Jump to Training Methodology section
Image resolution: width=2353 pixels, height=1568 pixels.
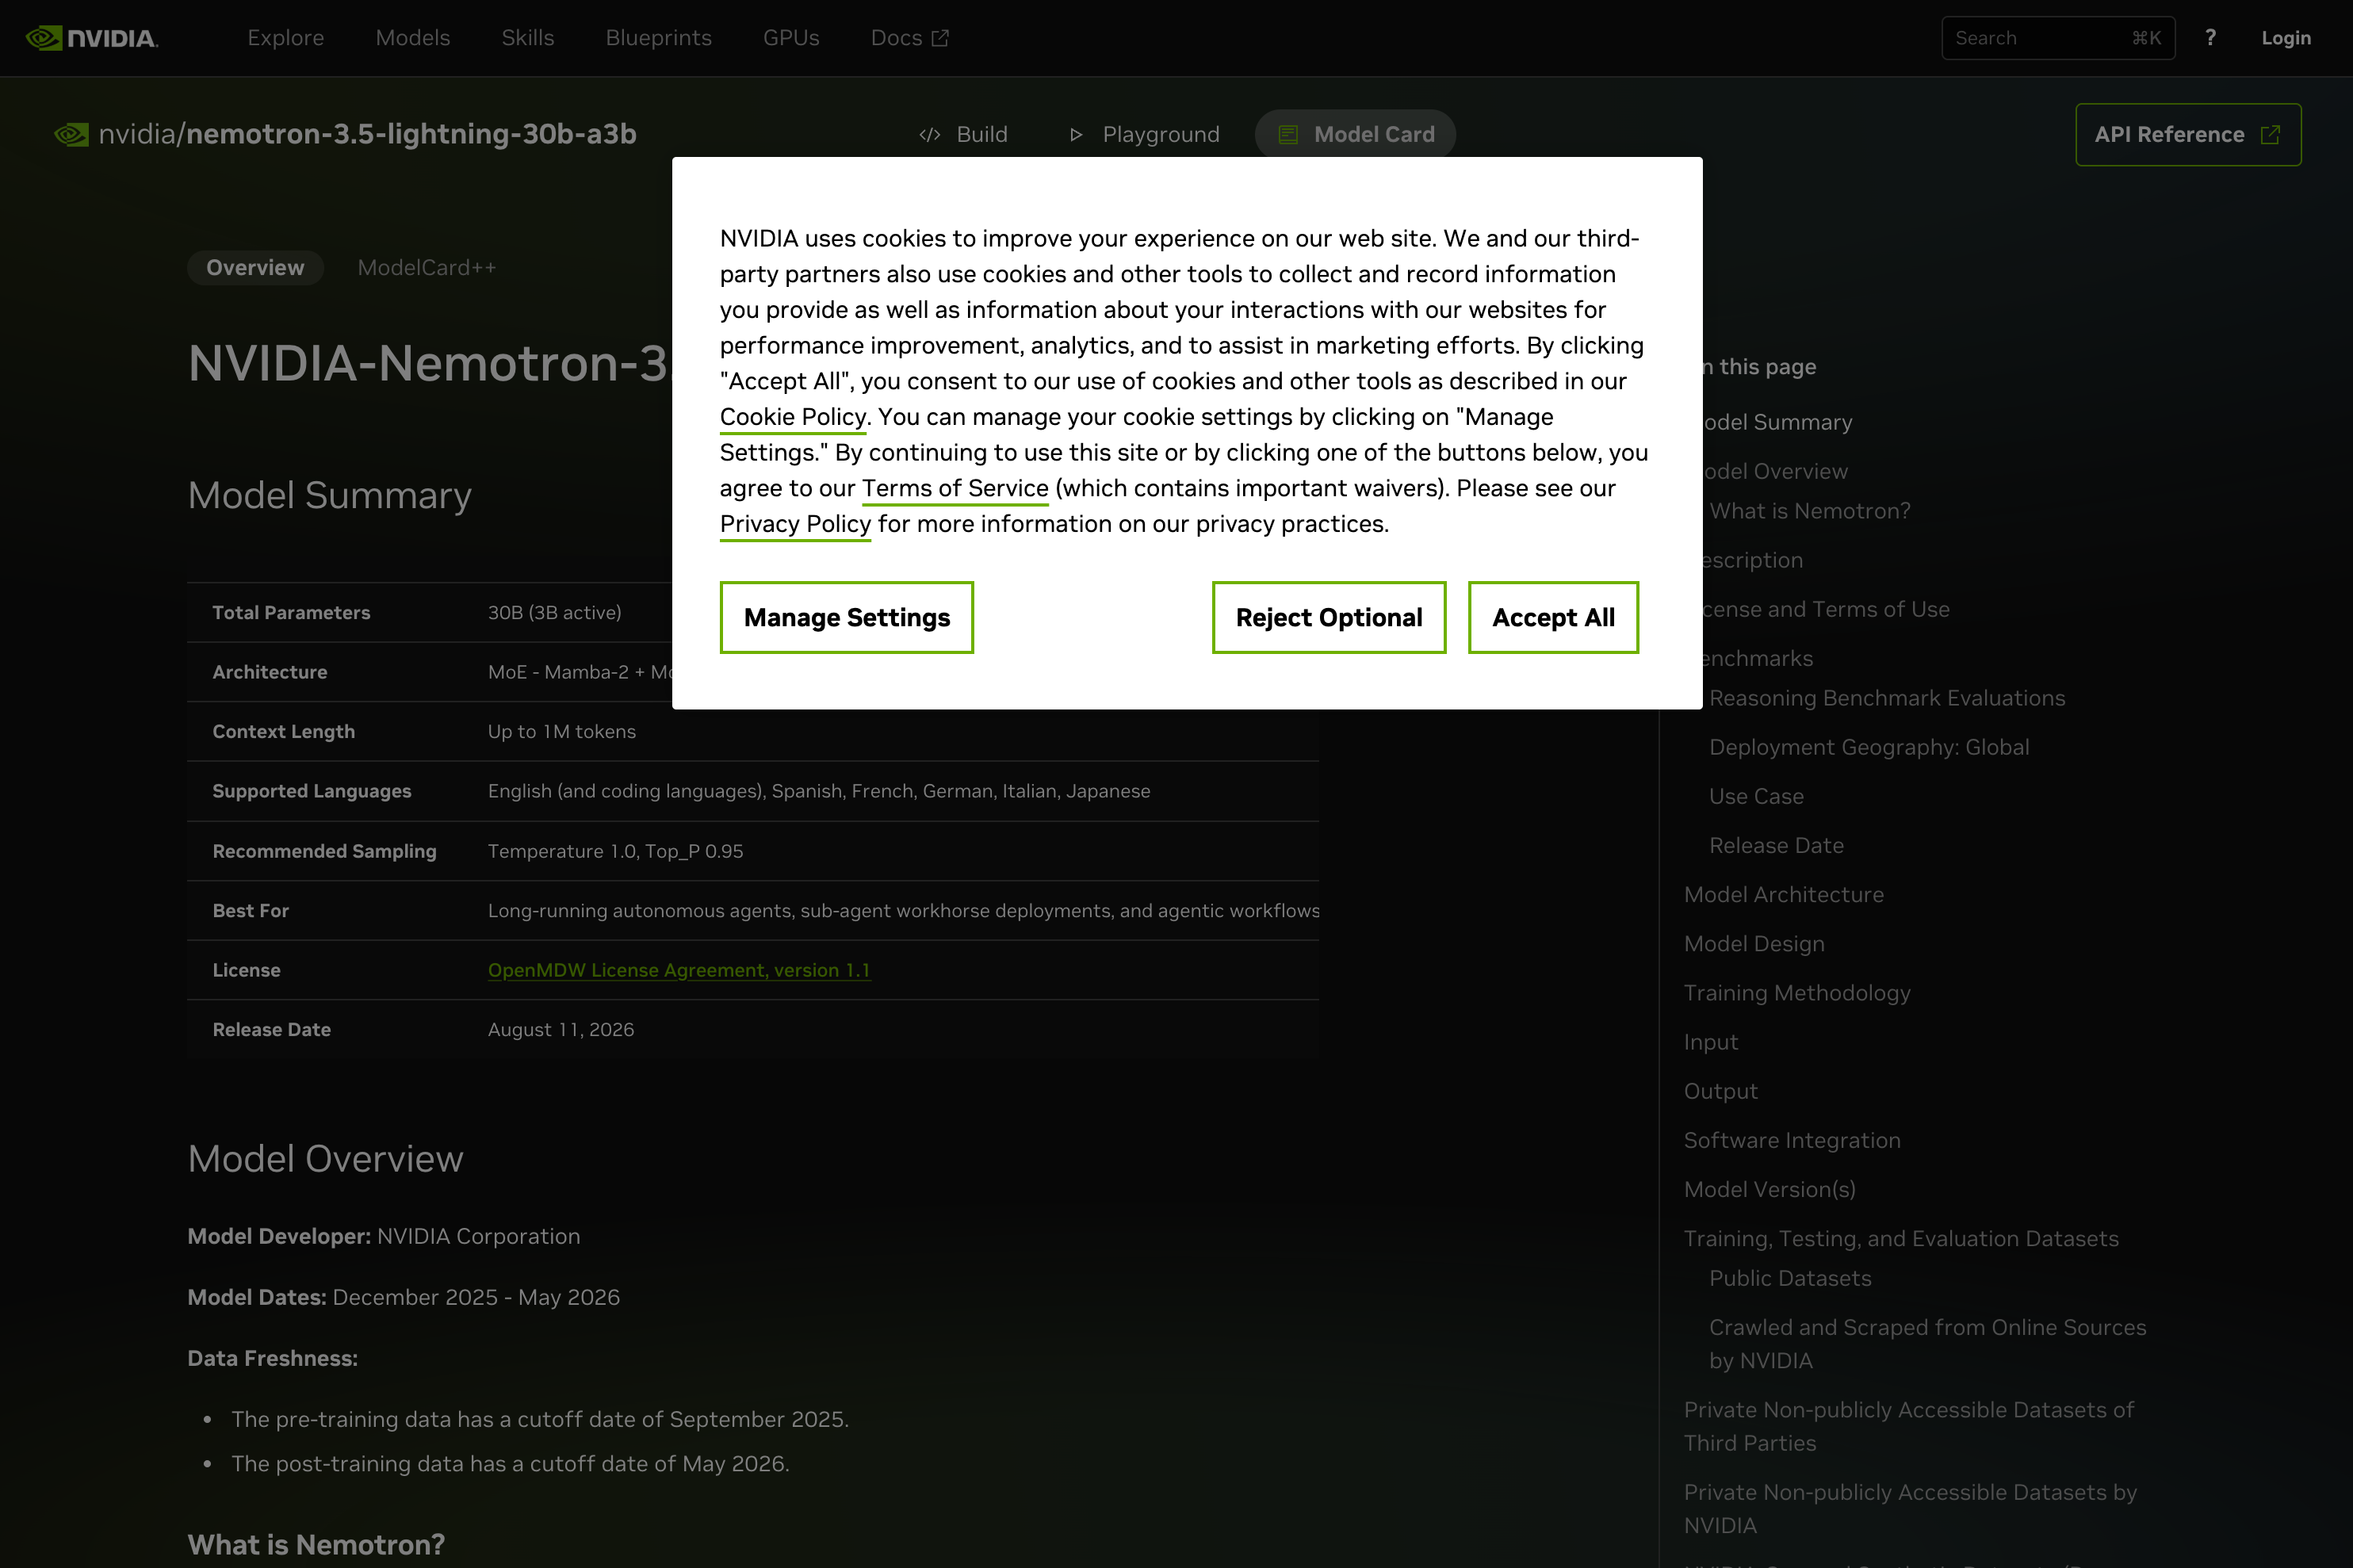(1797, 993)
